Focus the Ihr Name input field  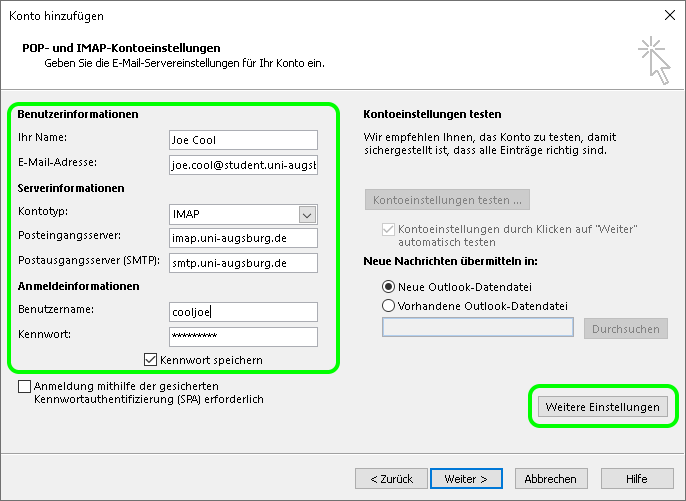point(243,140)
